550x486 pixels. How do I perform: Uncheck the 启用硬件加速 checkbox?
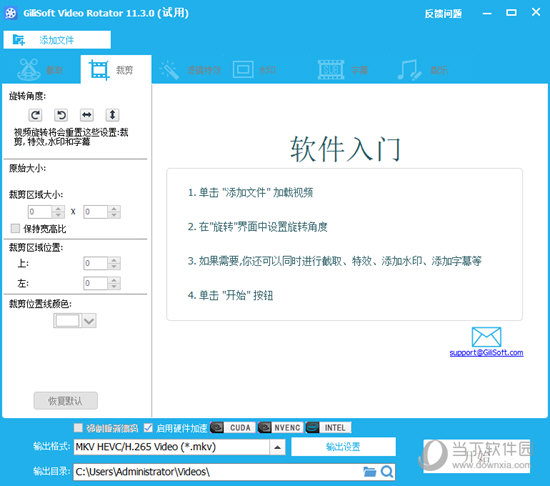click(148, 428)
